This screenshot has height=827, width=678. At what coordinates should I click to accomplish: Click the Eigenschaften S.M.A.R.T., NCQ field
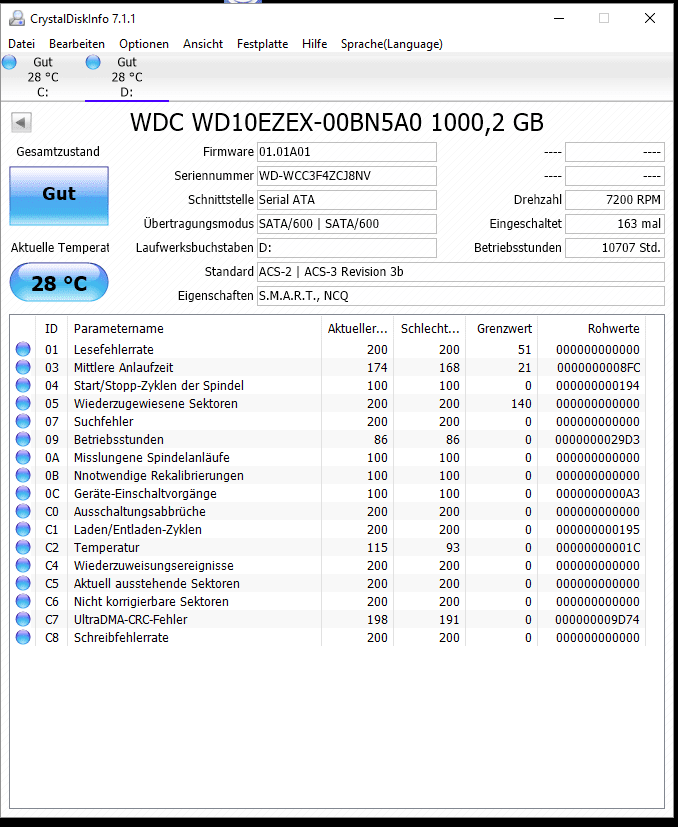pos(461,296)
